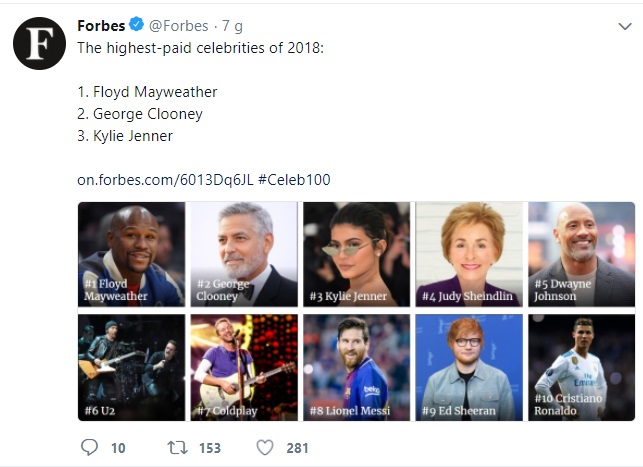Click the @Forbes handle

point(179,26)
